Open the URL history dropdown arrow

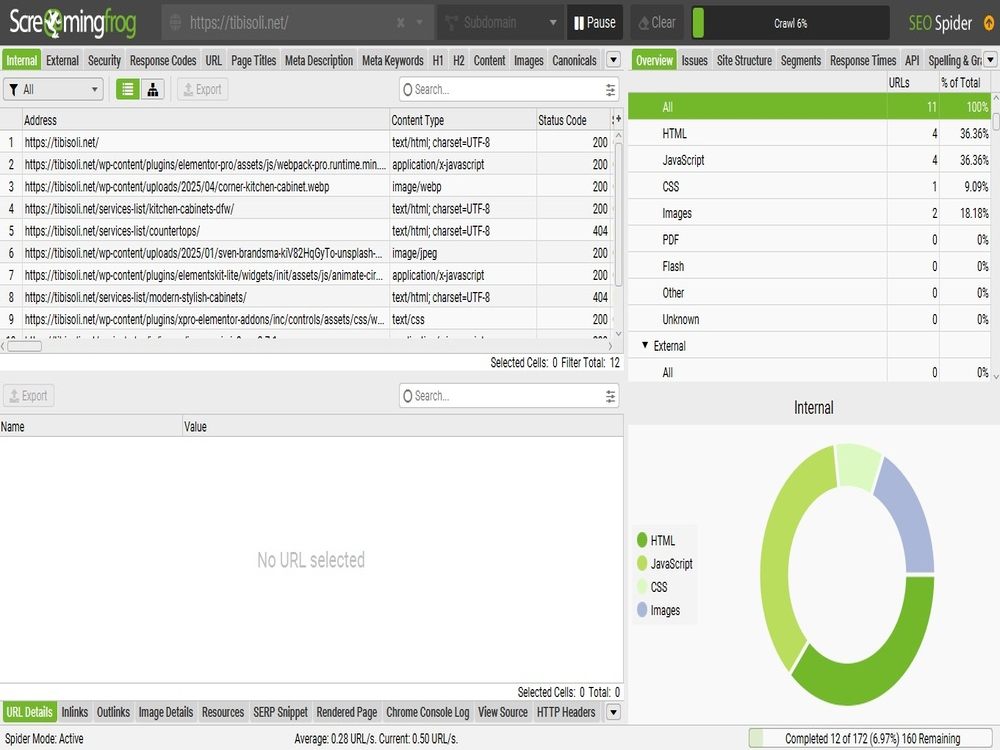420,23
